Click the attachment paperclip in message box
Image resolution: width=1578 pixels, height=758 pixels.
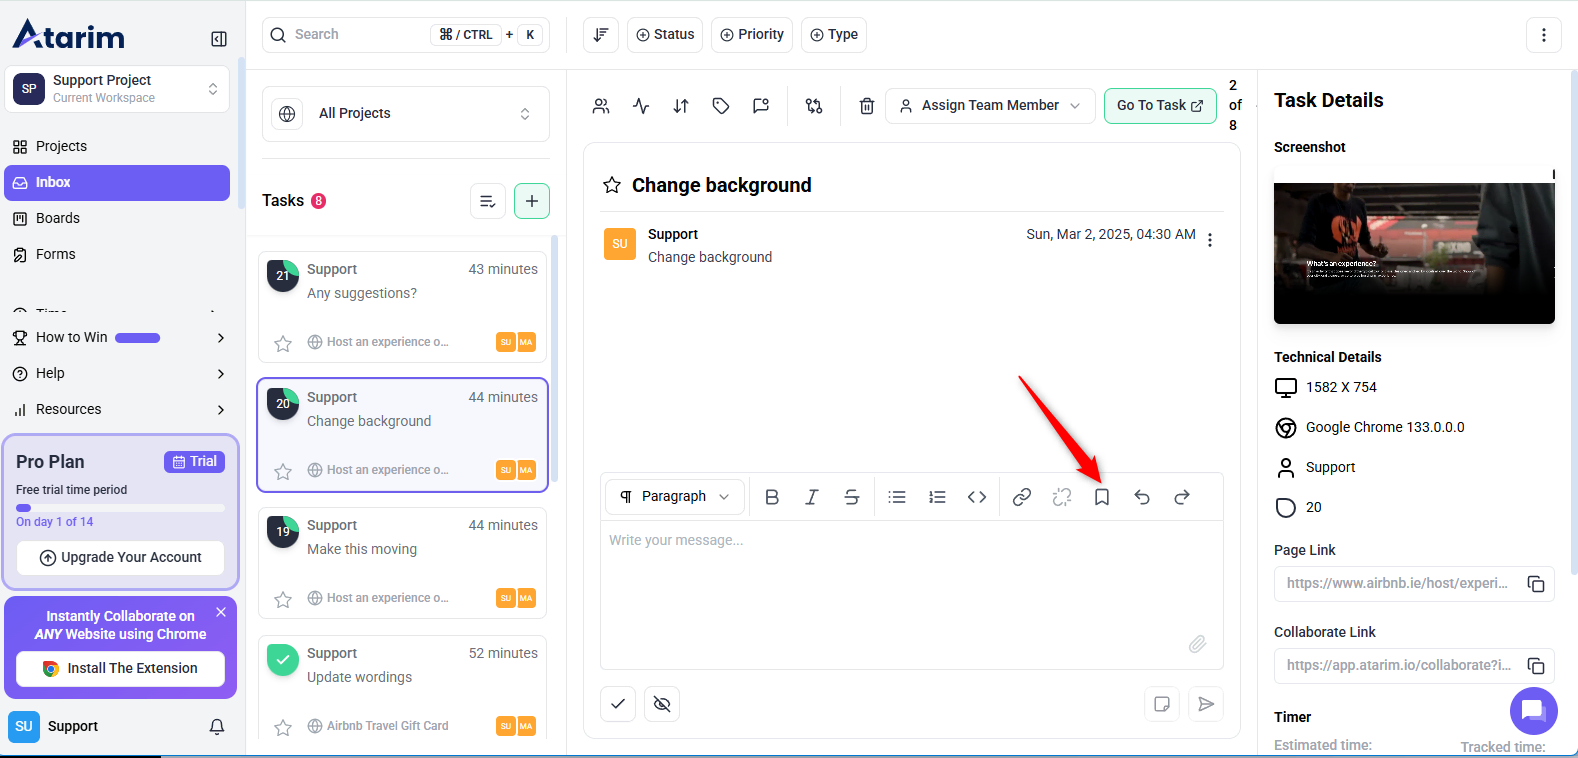[1197, 644]
